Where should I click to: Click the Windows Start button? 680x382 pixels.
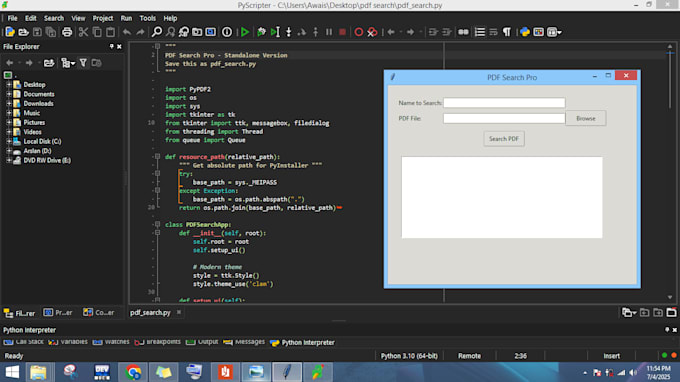12,372
